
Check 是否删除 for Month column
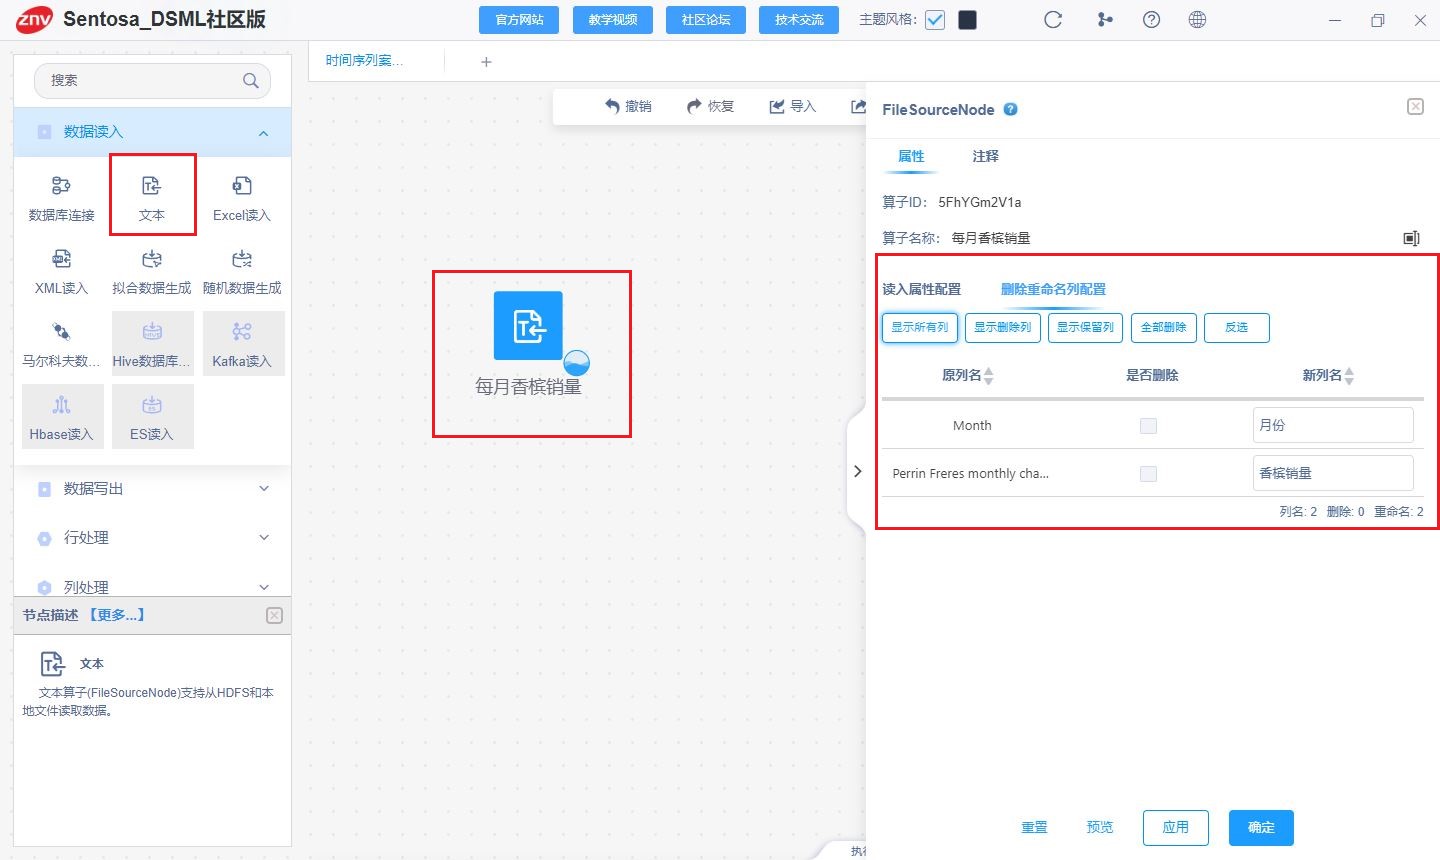1148,426
